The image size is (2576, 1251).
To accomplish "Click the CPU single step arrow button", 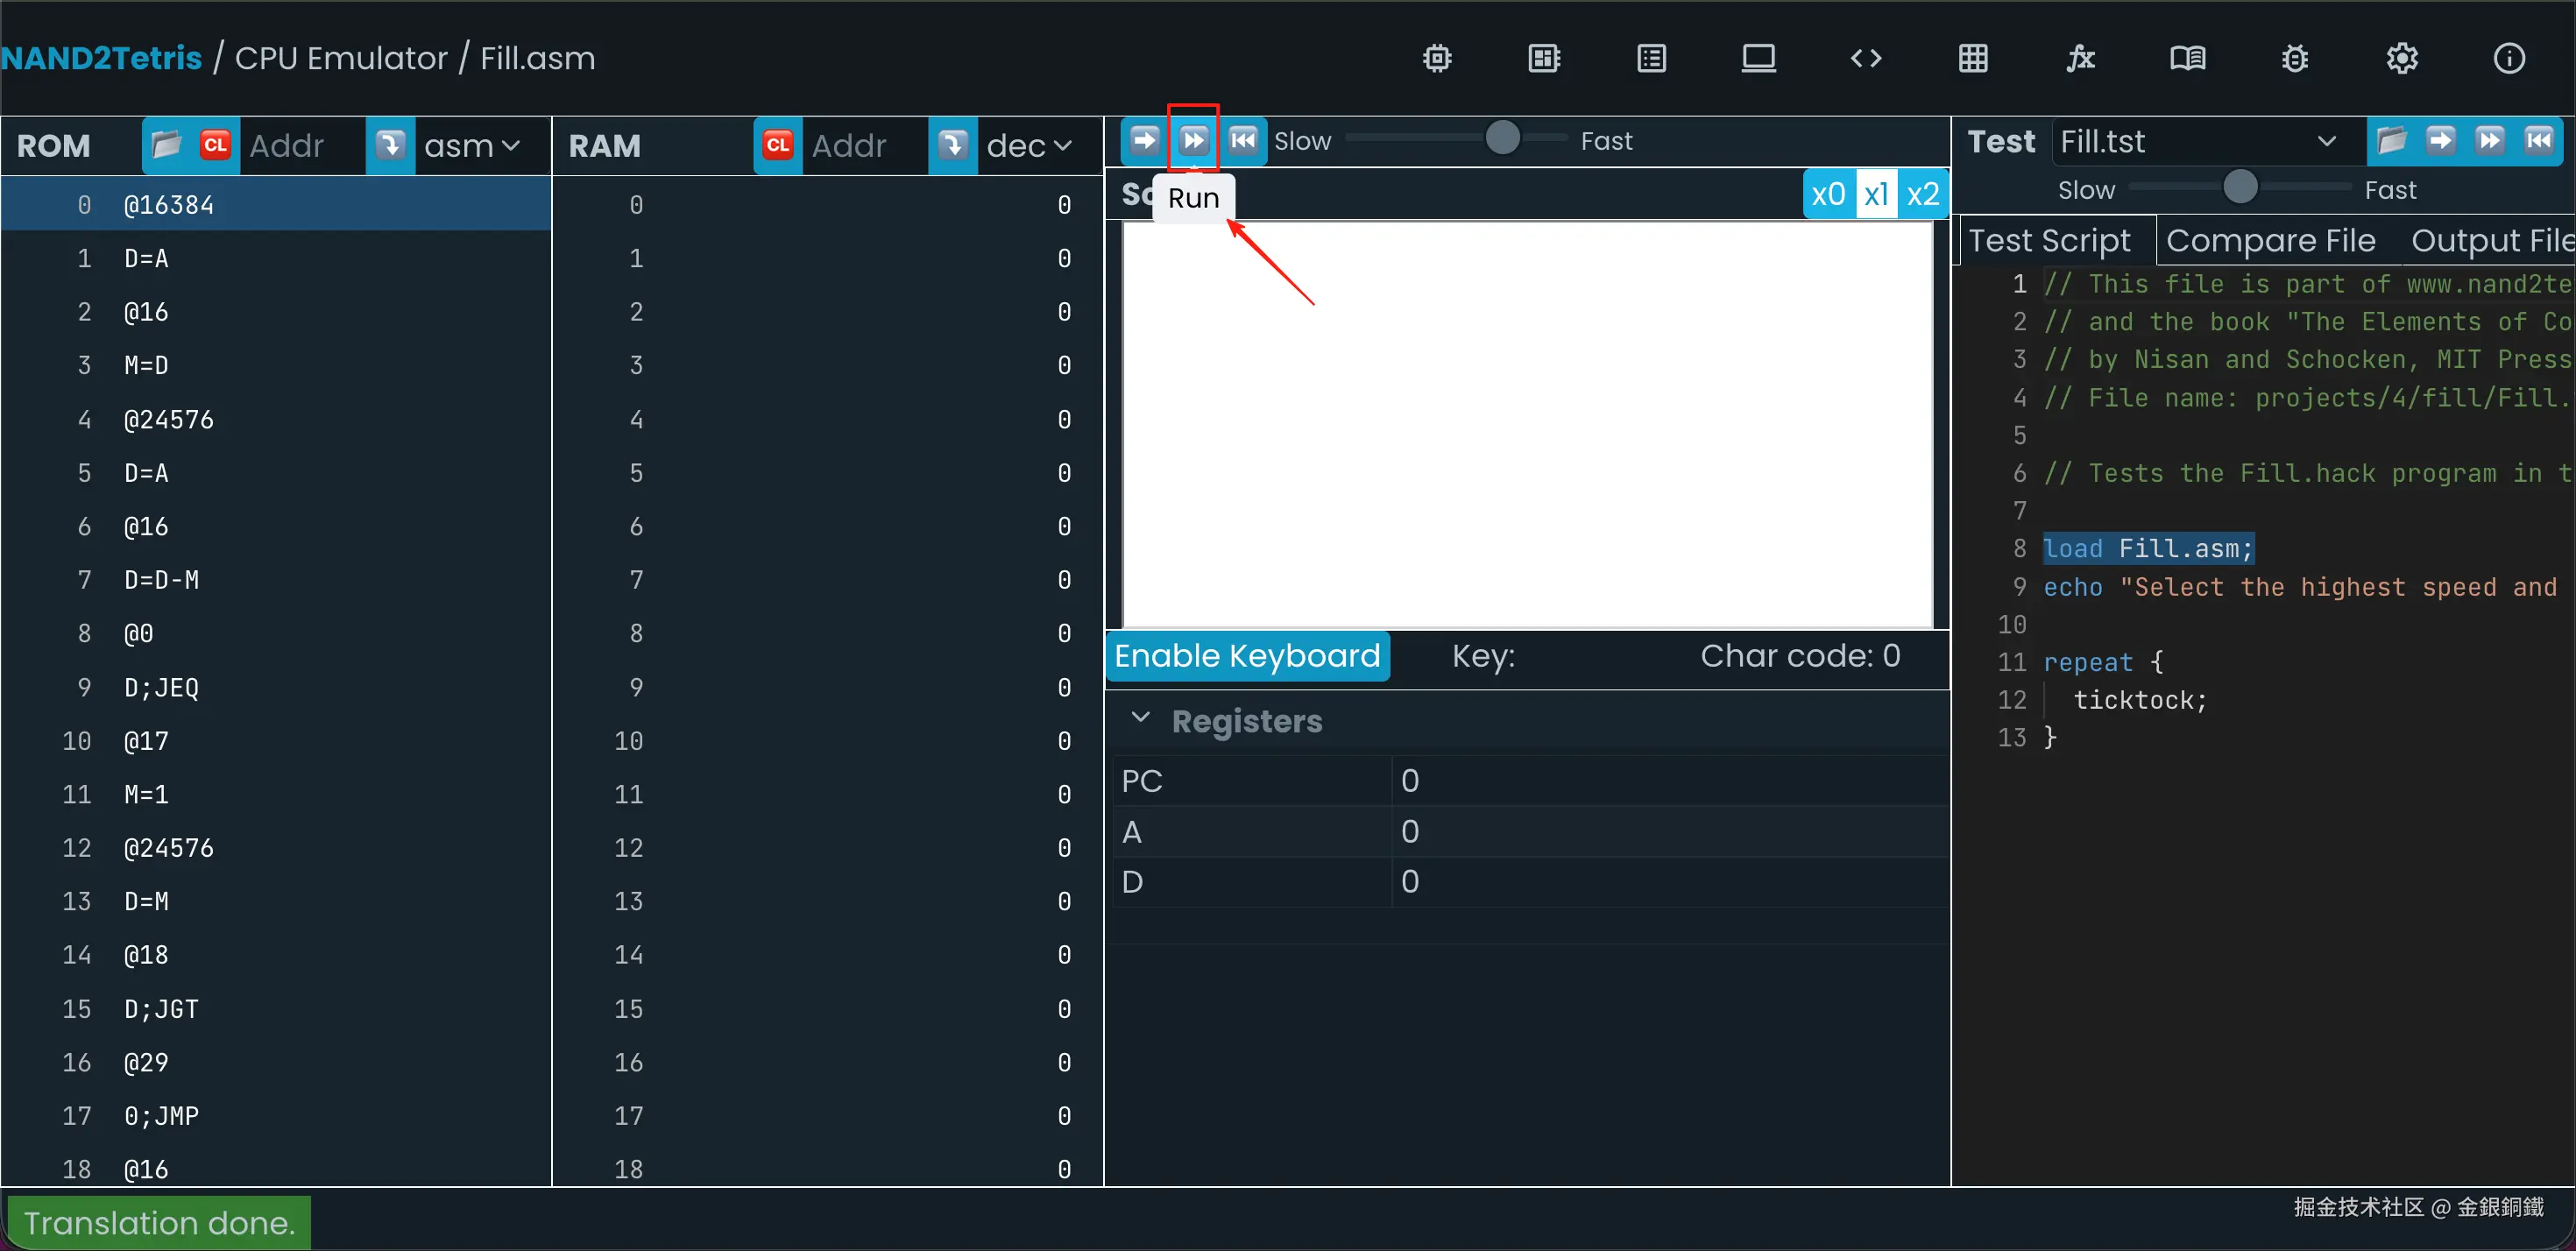I will [x=1144, y=140].
